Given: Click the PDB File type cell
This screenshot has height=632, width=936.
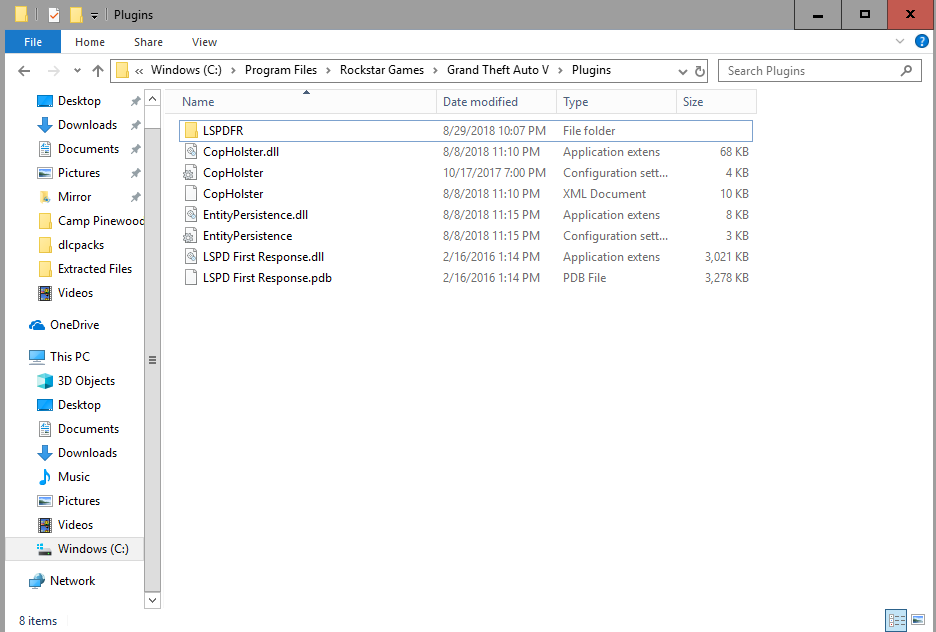Looking at the screenshot, I should tap(584, 278).
